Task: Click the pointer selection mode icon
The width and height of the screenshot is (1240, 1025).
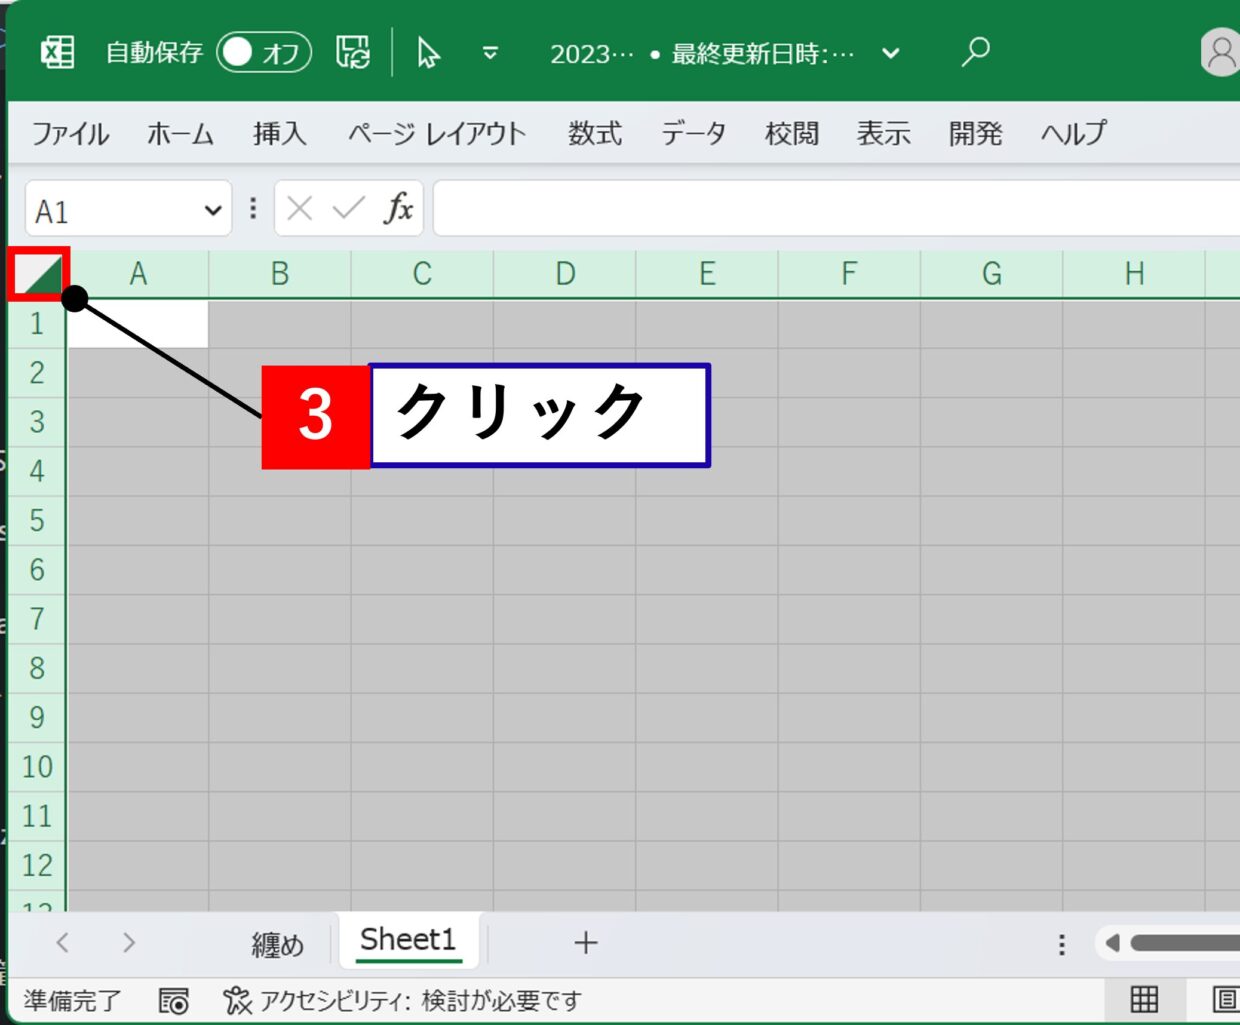Action: click(x=428, y=52)
